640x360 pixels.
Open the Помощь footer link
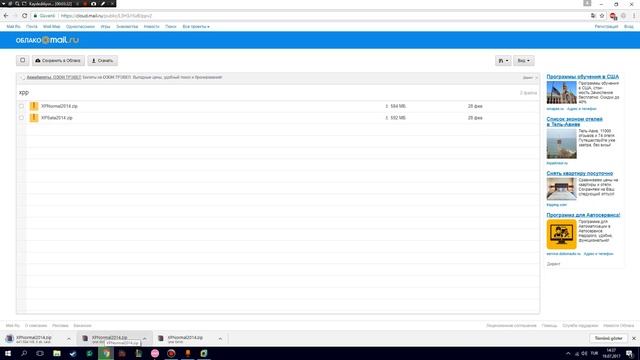[x=549, y=326]
